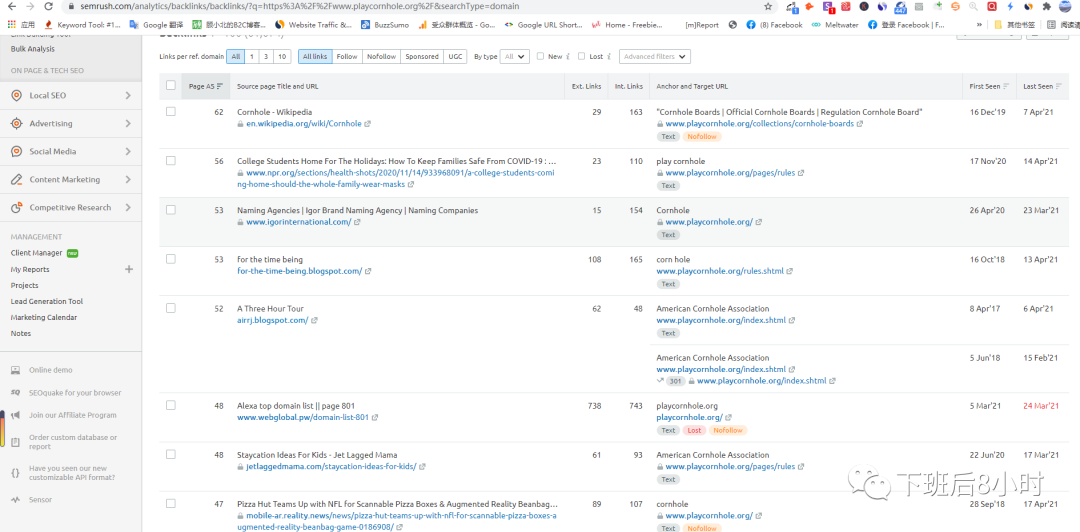This screenshot has height=532, width=1080.
Task: Click the Competitive Research icon
Action: (17, 208)
